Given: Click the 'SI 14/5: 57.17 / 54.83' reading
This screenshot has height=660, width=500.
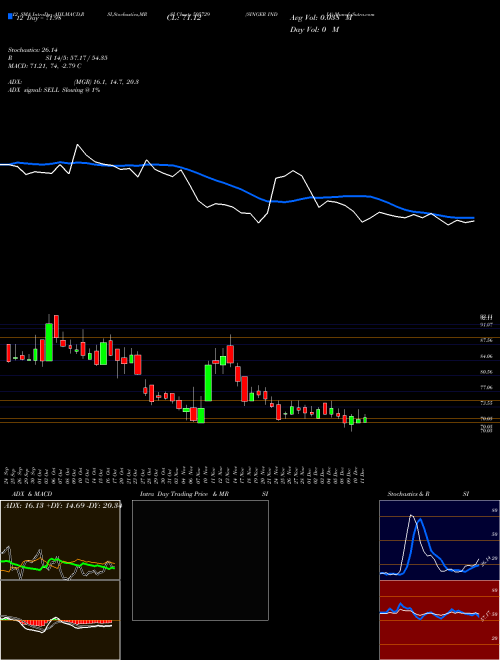Looking at the screenshot, I should (x=77, y=58).
